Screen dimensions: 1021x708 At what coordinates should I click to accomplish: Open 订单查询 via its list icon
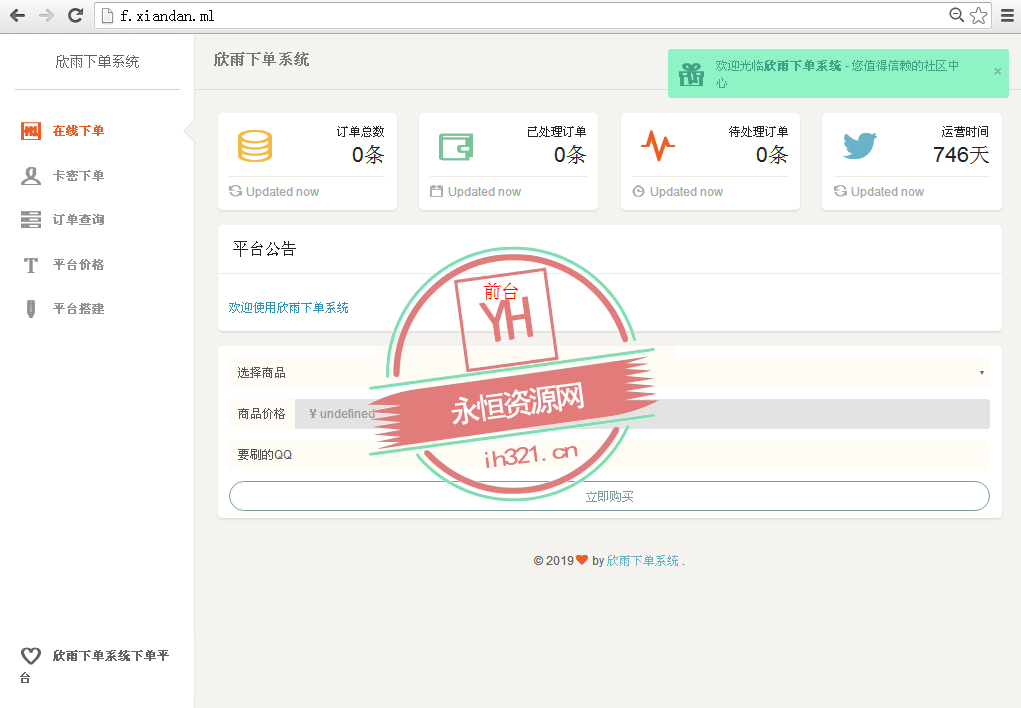(x=29, y=219)
